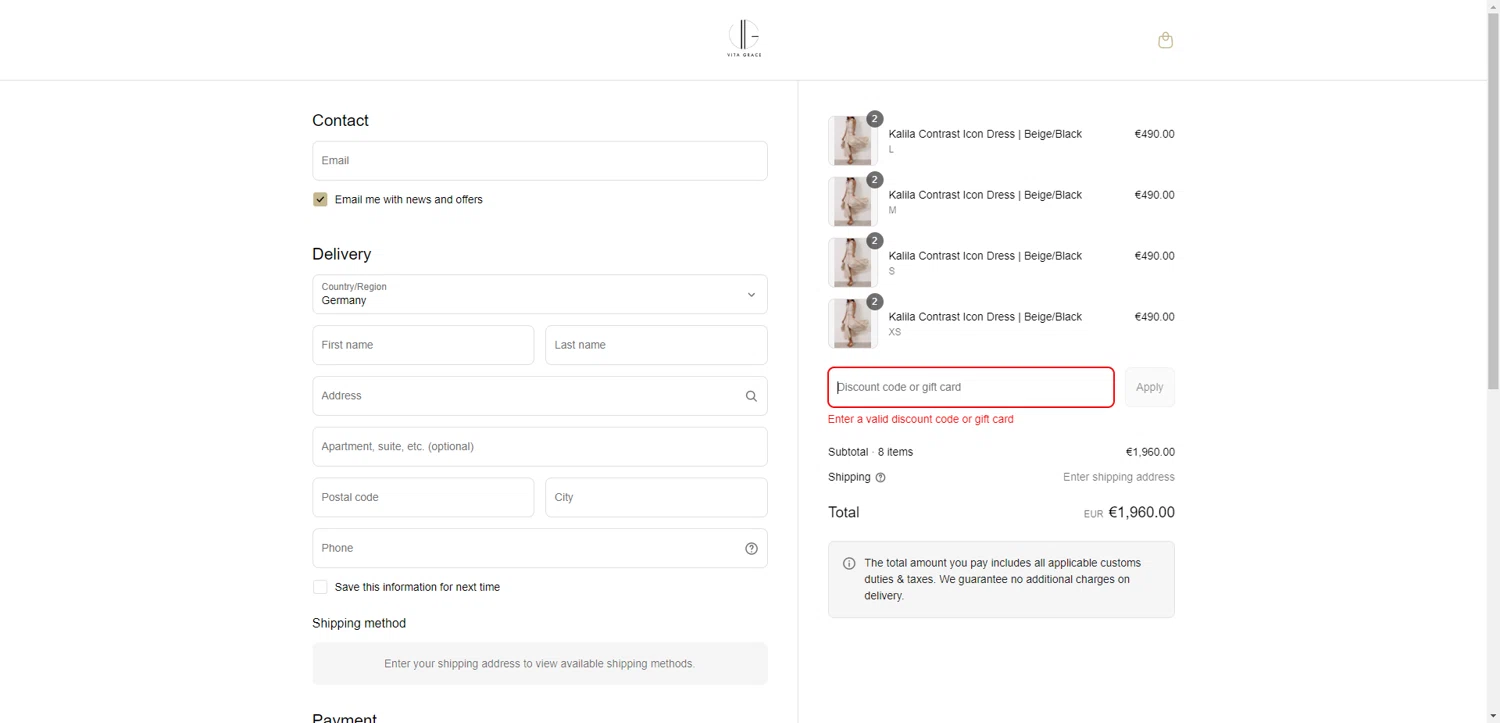Click the Kalila dress name for size M

985,195
